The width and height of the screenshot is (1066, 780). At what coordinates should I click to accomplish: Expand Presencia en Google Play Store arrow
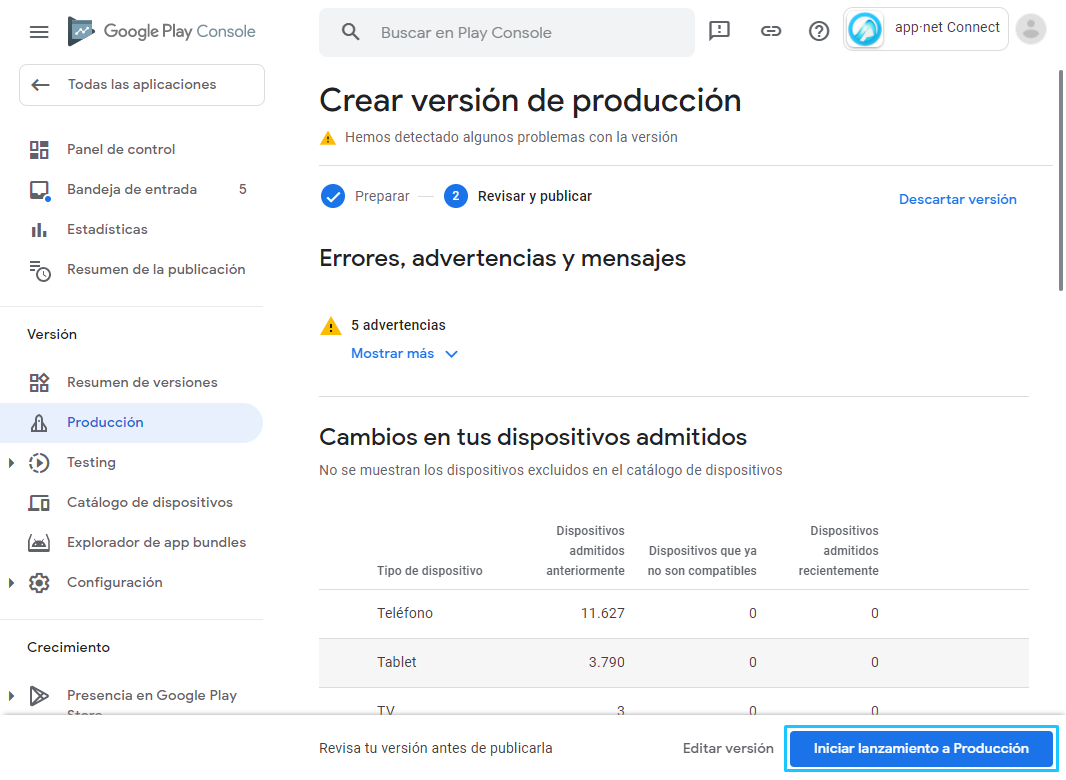pyautogui.click(x=11, y=696)
